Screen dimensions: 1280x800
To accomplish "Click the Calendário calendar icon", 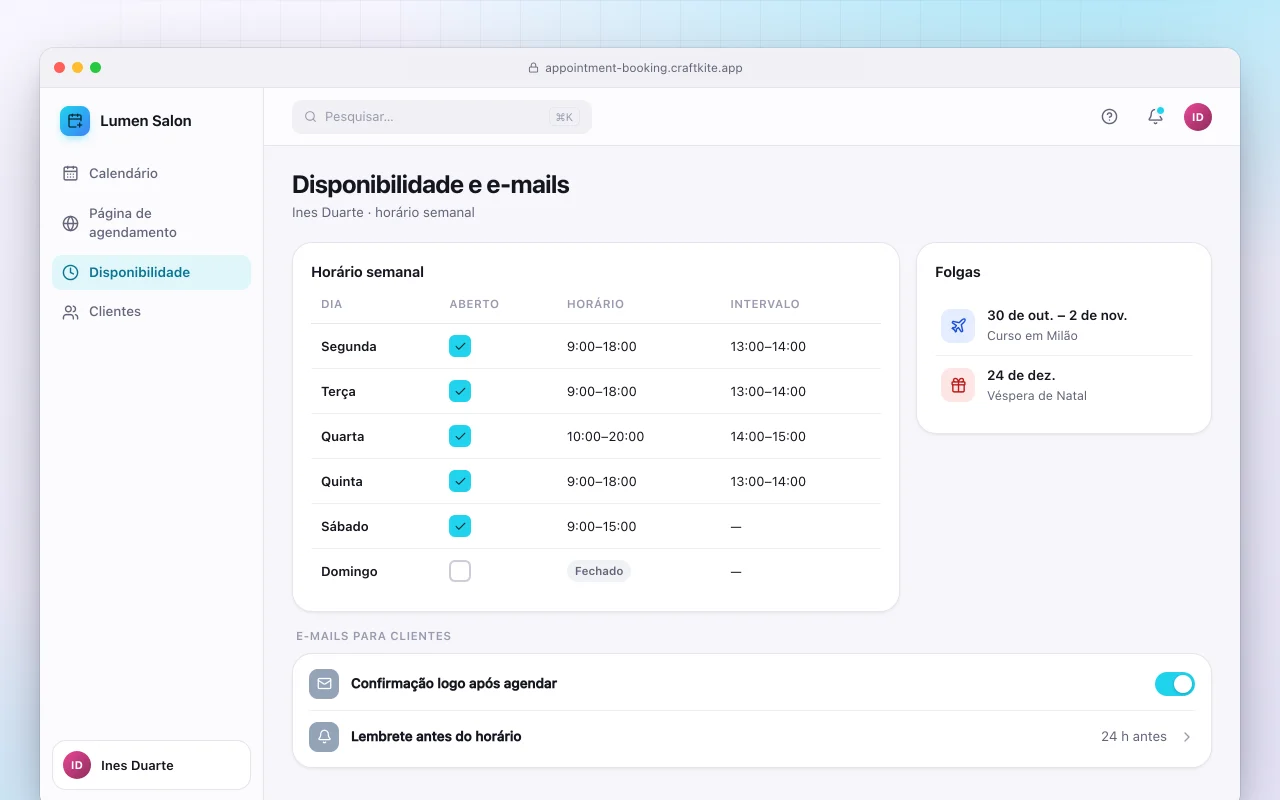I will pyautogui.click(x=70, y=173).
